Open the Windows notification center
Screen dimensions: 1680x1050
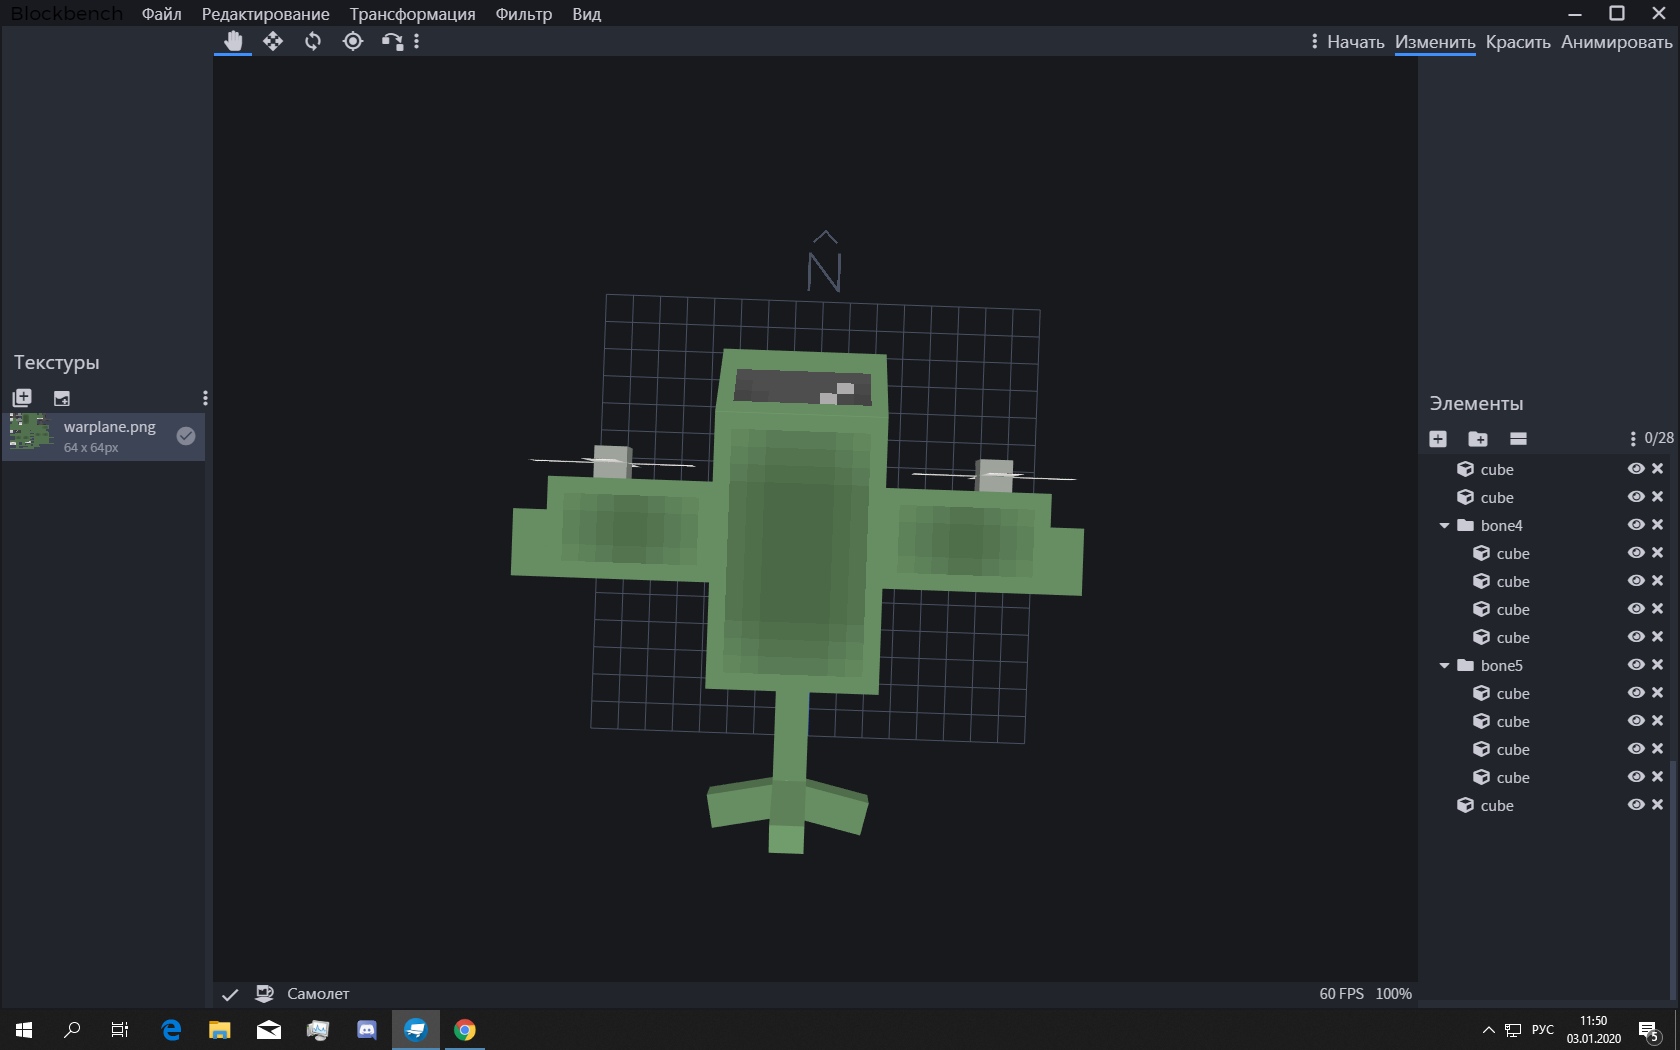[1649, 1029]
